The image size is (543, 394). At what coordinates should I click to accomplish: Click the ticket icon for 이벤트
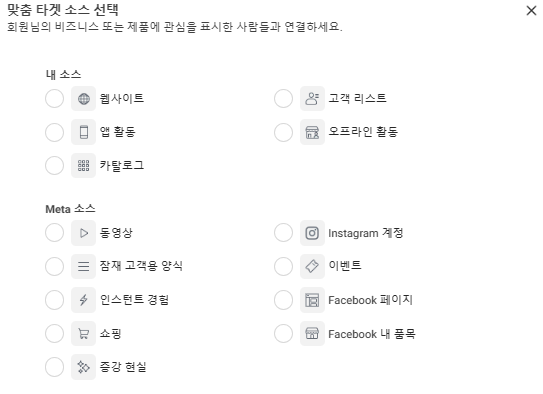(x=312, y=266)
